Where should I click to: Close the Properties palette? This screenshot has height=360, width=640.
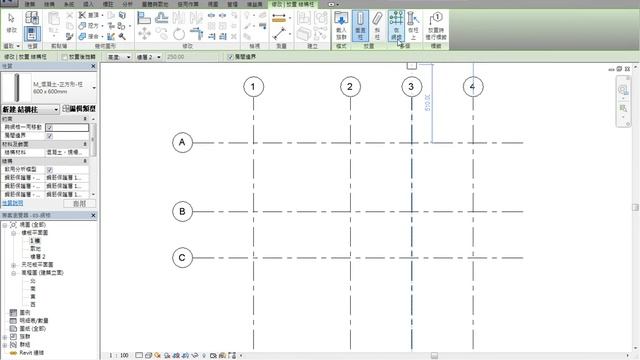coord(93,66)
